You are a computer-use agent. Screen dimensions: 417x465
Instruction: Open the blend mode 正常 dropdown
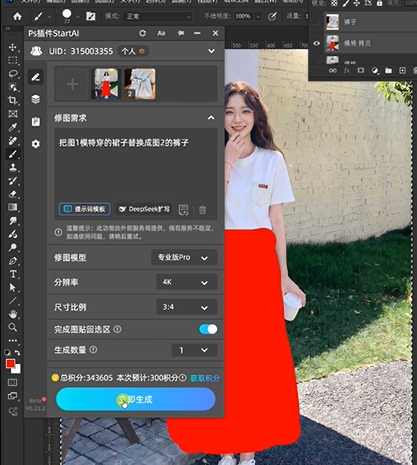tap(158, 16)
